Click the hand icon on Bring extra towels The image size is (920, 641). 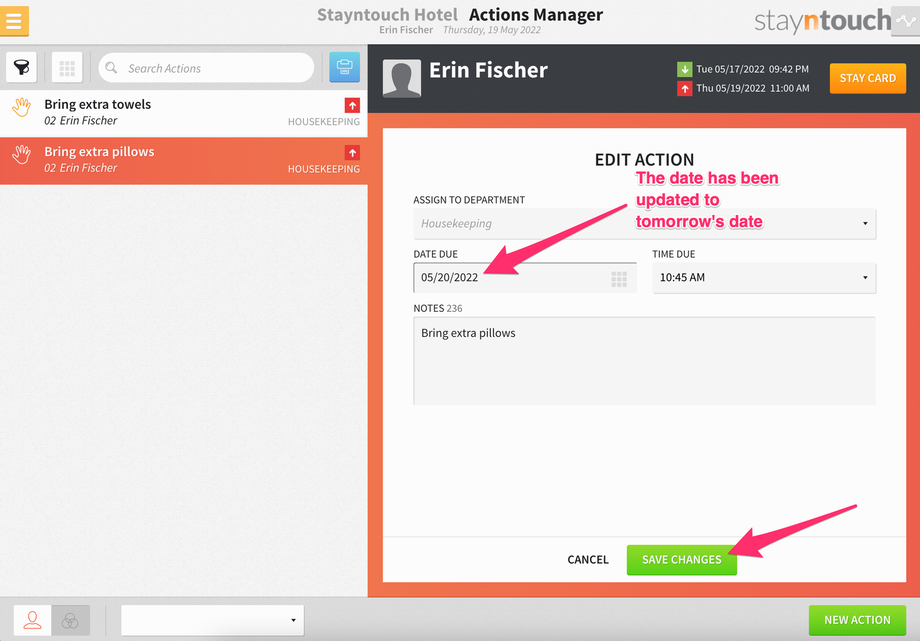click(22, 107)
